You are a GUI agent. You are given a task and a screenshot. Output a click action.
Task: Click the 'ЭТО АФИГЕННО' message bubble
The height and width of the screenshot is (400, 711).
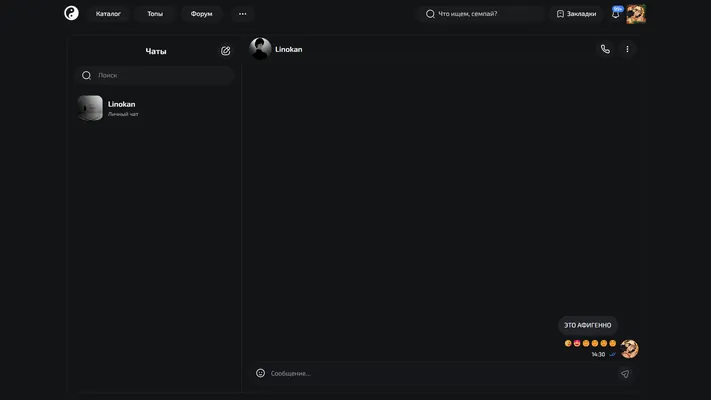(587, 325)
